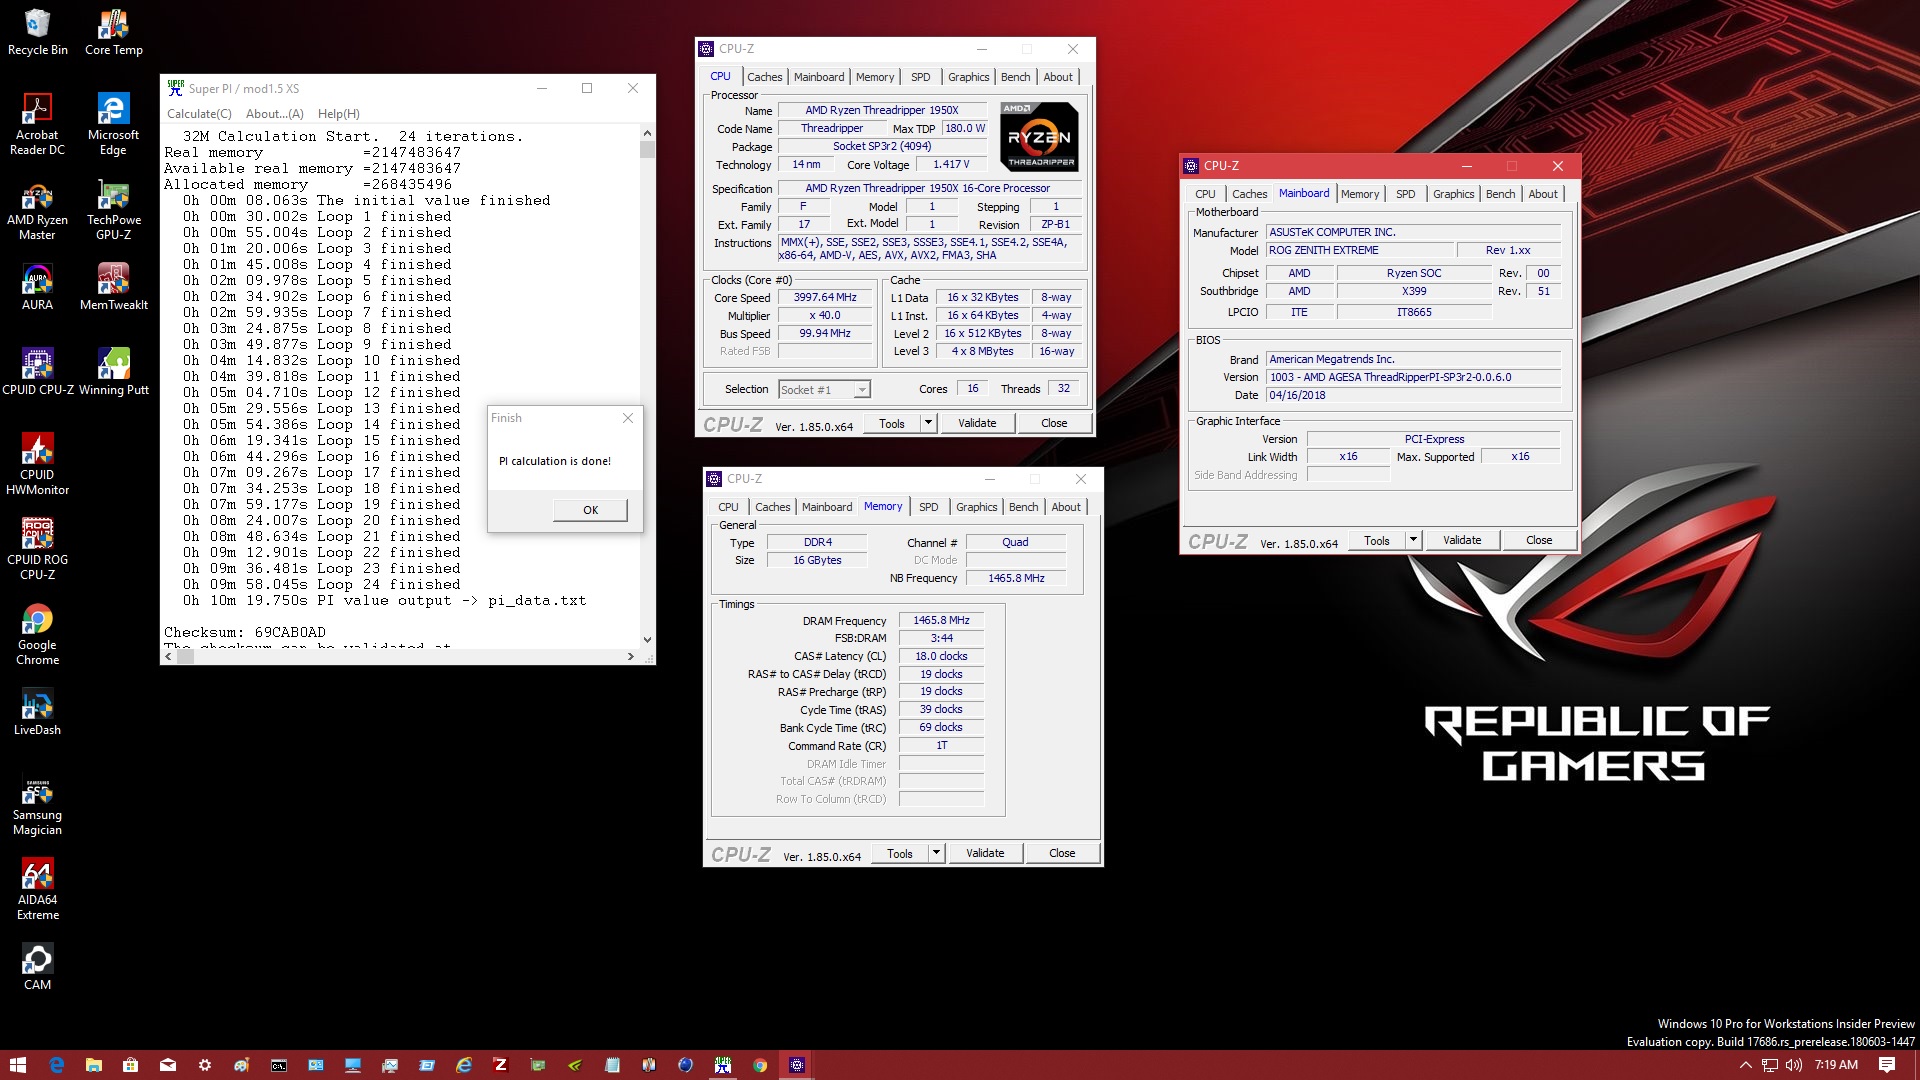Click the DRAM Frequency value 1465.8 MHz
Screen dimensions: 1920x1080
coord(941,620)
